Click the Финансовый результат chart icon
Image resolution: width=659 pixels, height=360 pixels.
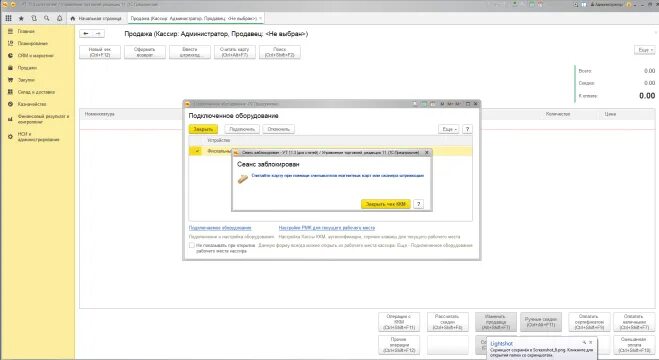click(x=11, y=119)
